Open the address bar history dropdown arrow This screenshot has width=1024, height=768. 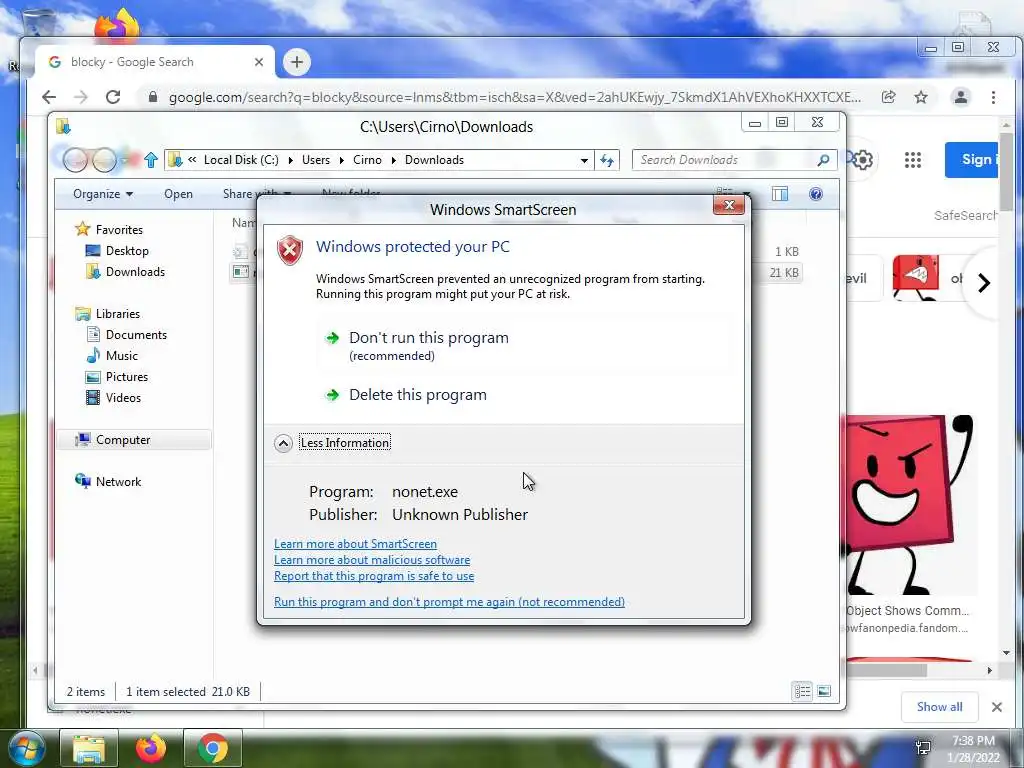click(584, 160)
